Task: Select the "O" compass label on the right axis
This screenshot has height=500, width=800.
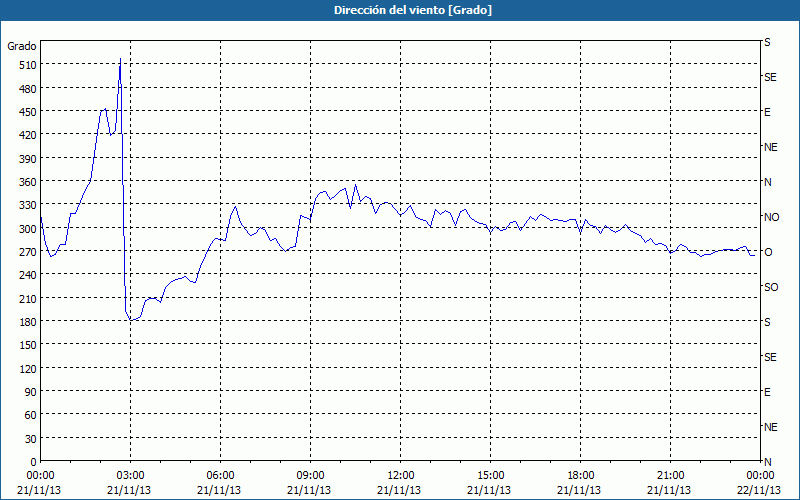Action: pos(767,252)
